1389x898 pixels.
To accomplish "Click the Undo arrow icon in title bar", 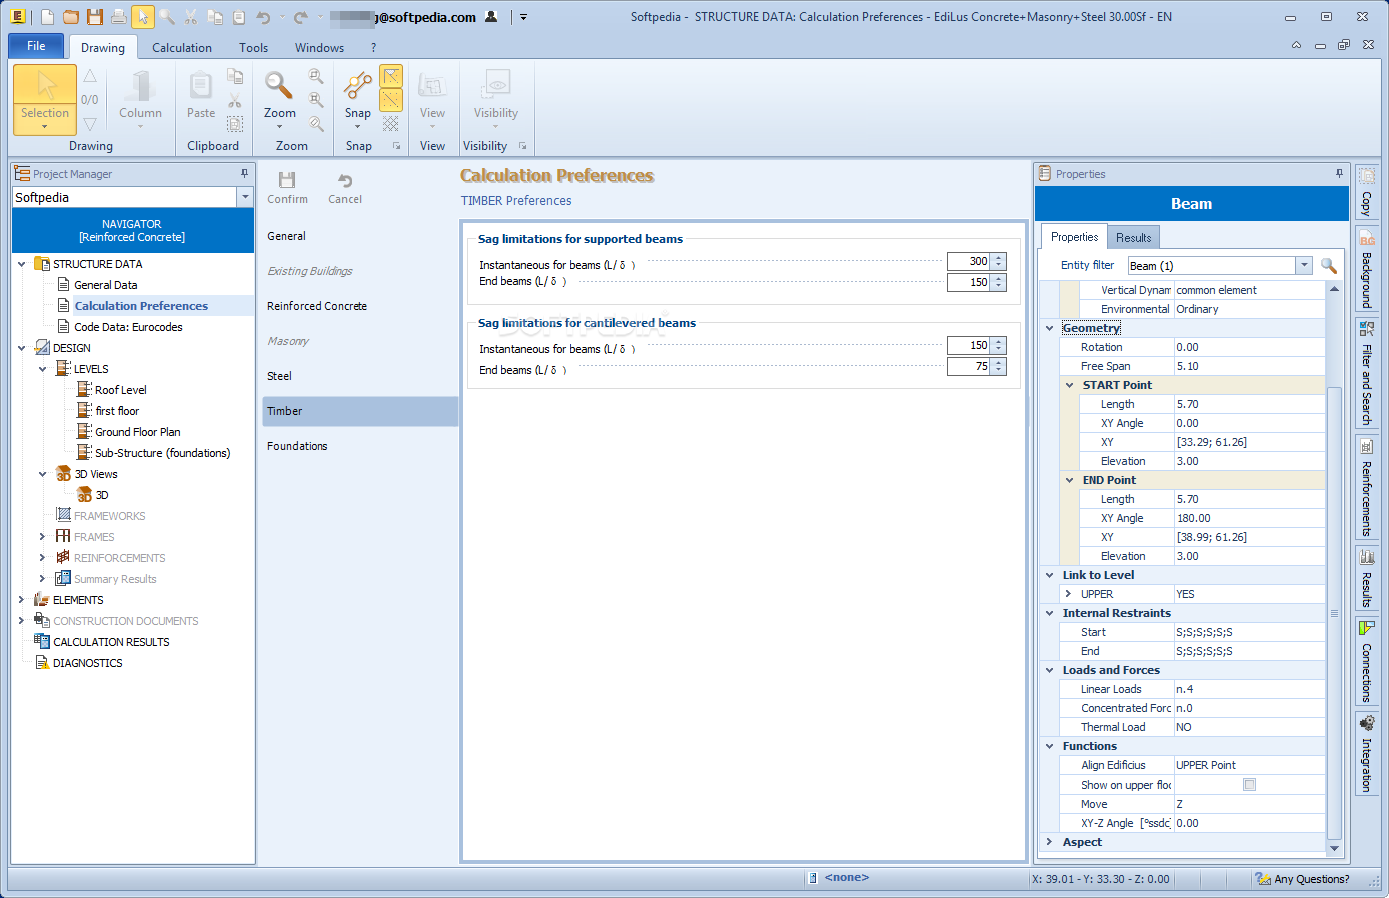I will pos(263,17).
